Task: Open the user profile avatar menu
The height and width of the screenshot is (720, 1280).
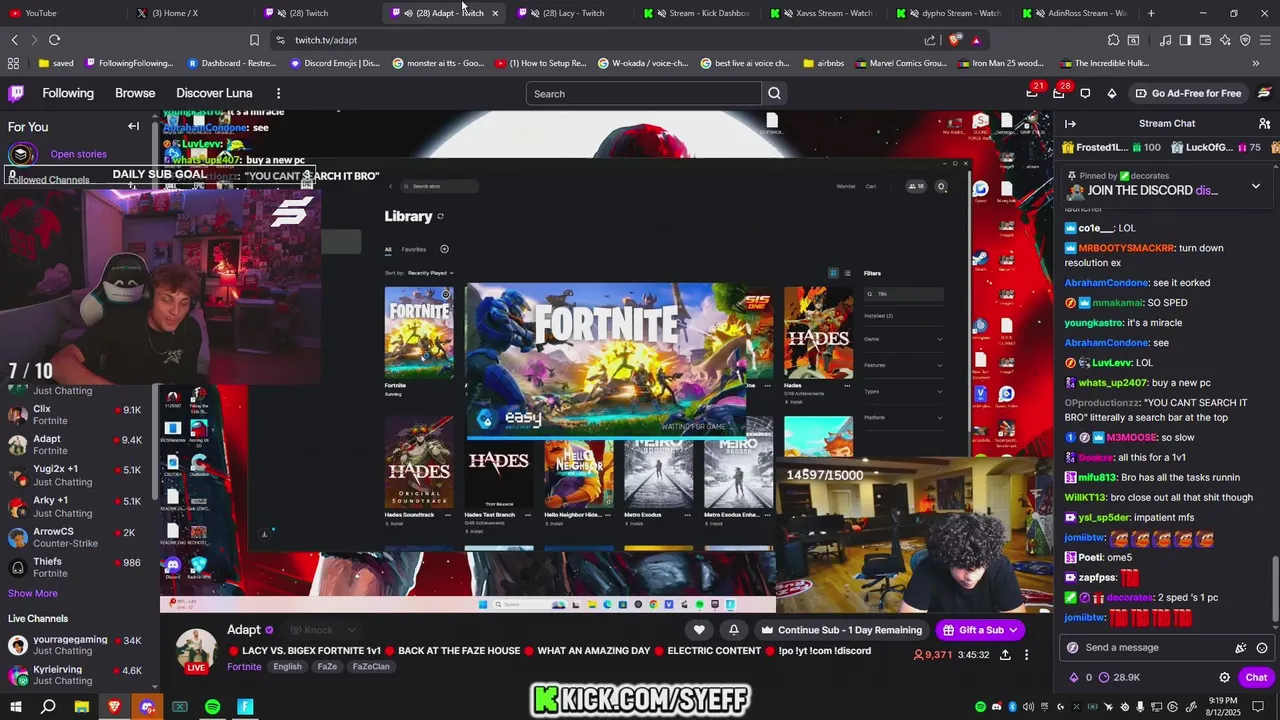Action: tap(1264, 93)
